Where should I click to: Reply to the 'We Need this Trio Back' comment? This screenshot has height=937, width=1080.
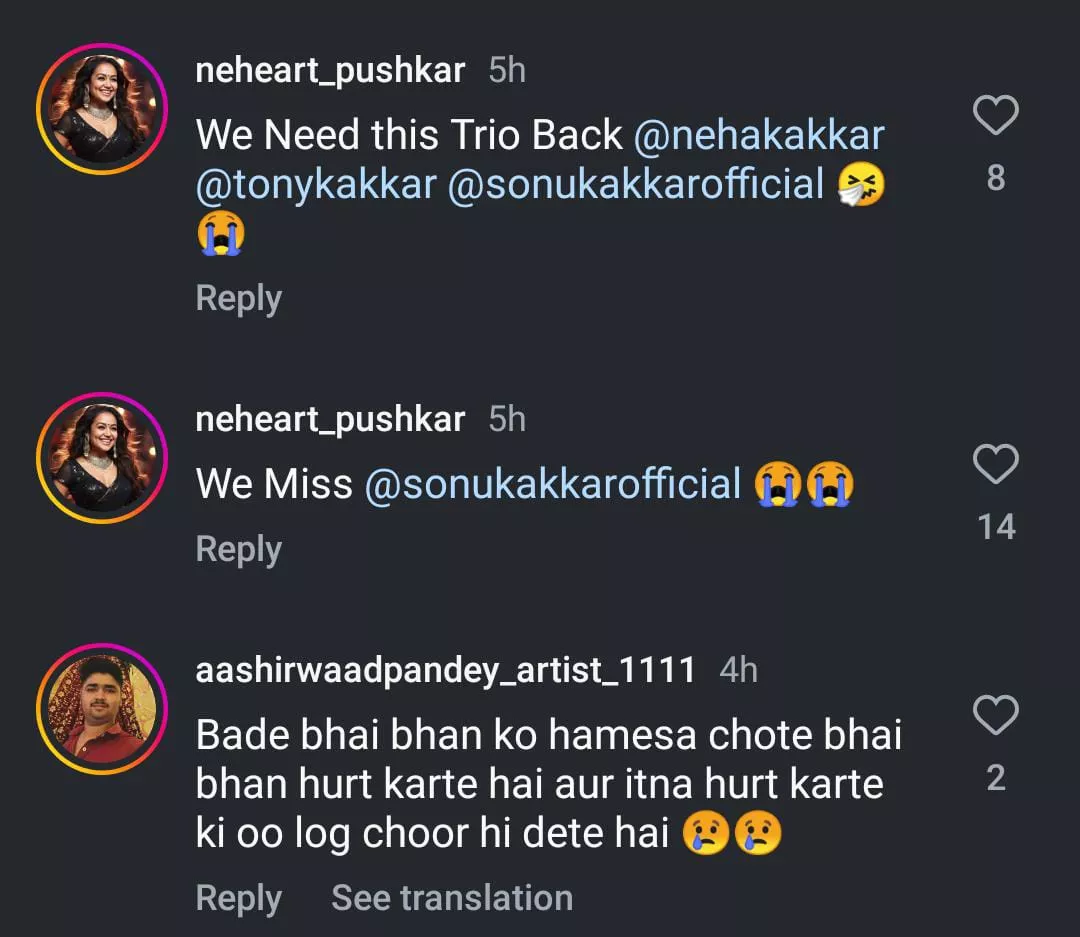[x=238, y=298]
